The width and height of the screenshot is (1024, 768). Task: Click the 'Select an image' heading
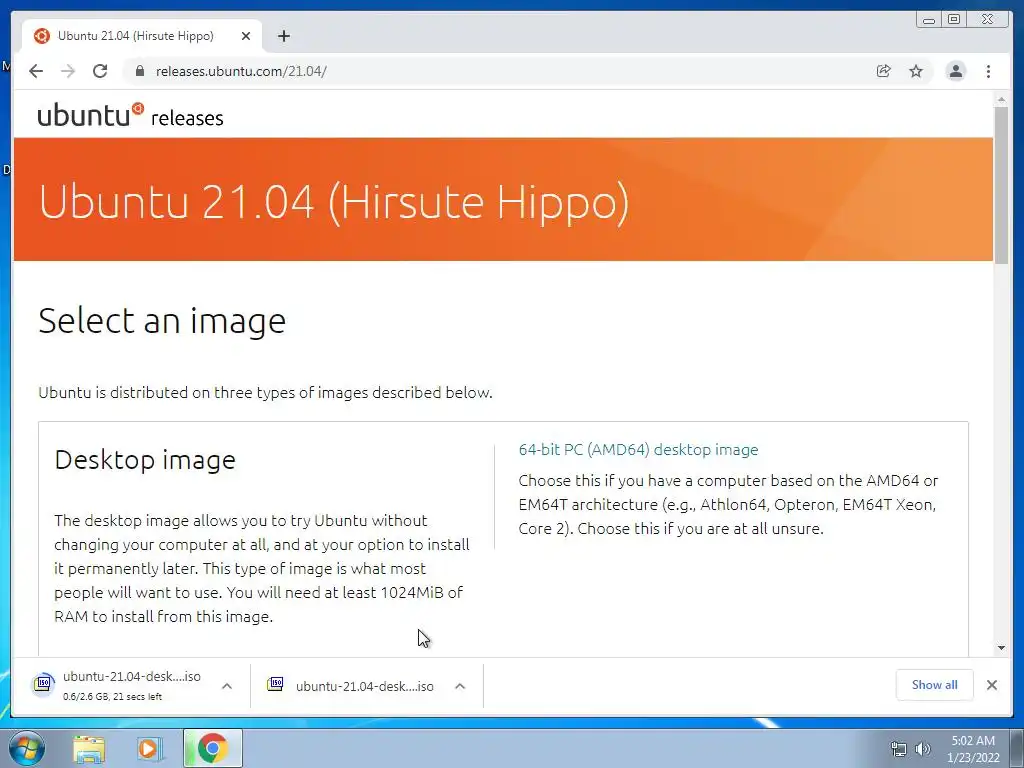click(162, 321)
